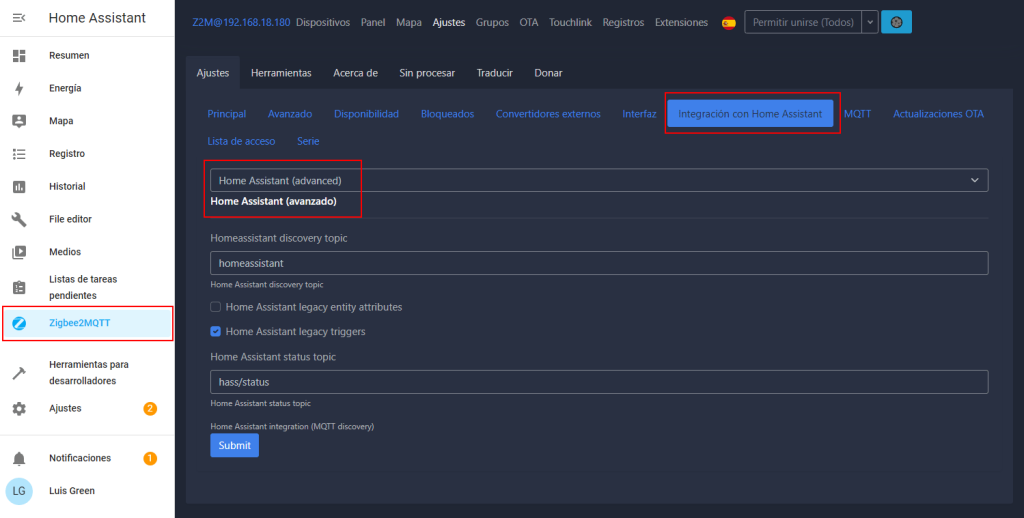This screenshot has height=518, width=1024.
Task: Open the Disponibilidad settings tab
Action: [x=366, y=114]
